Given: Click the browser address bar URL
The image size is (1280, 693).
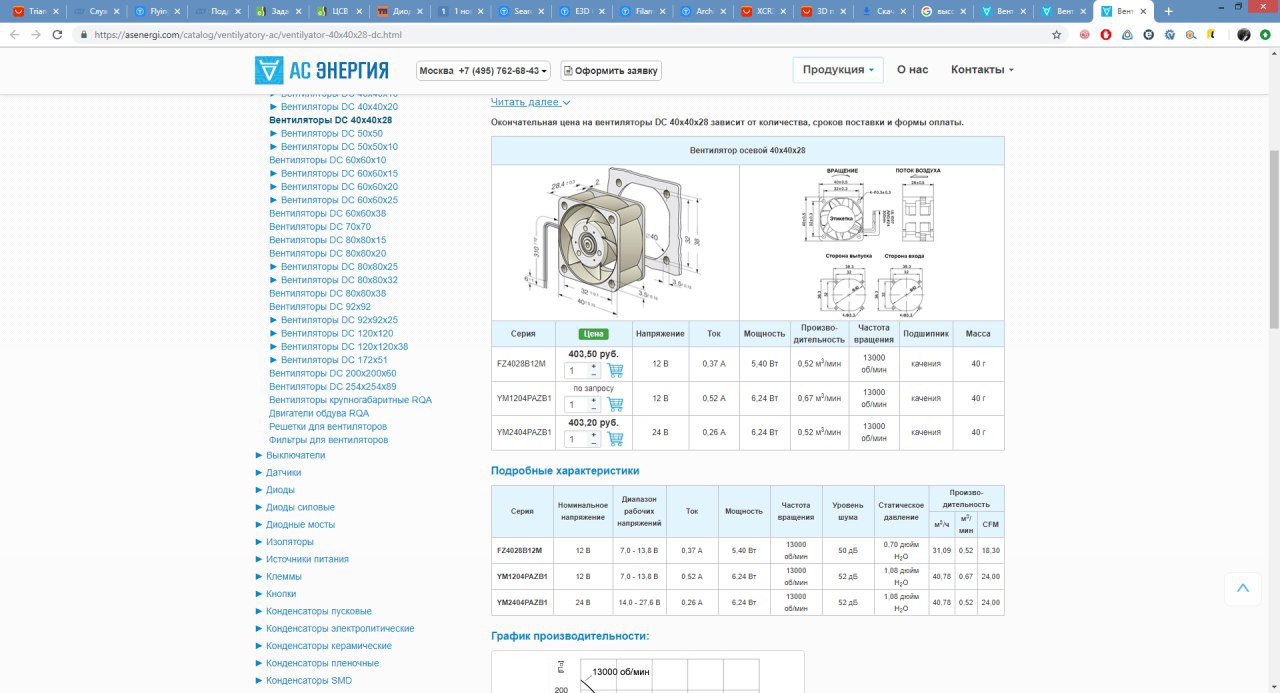Looking at the screenshot, I should 248,34.
